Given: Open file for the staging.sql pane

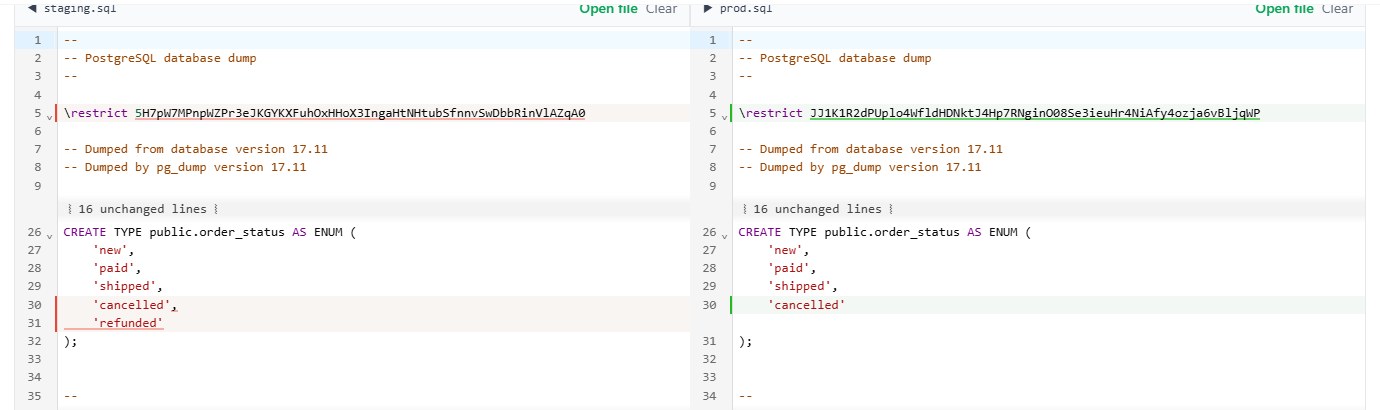Looking at the screenshot, I should click(608, 8).
